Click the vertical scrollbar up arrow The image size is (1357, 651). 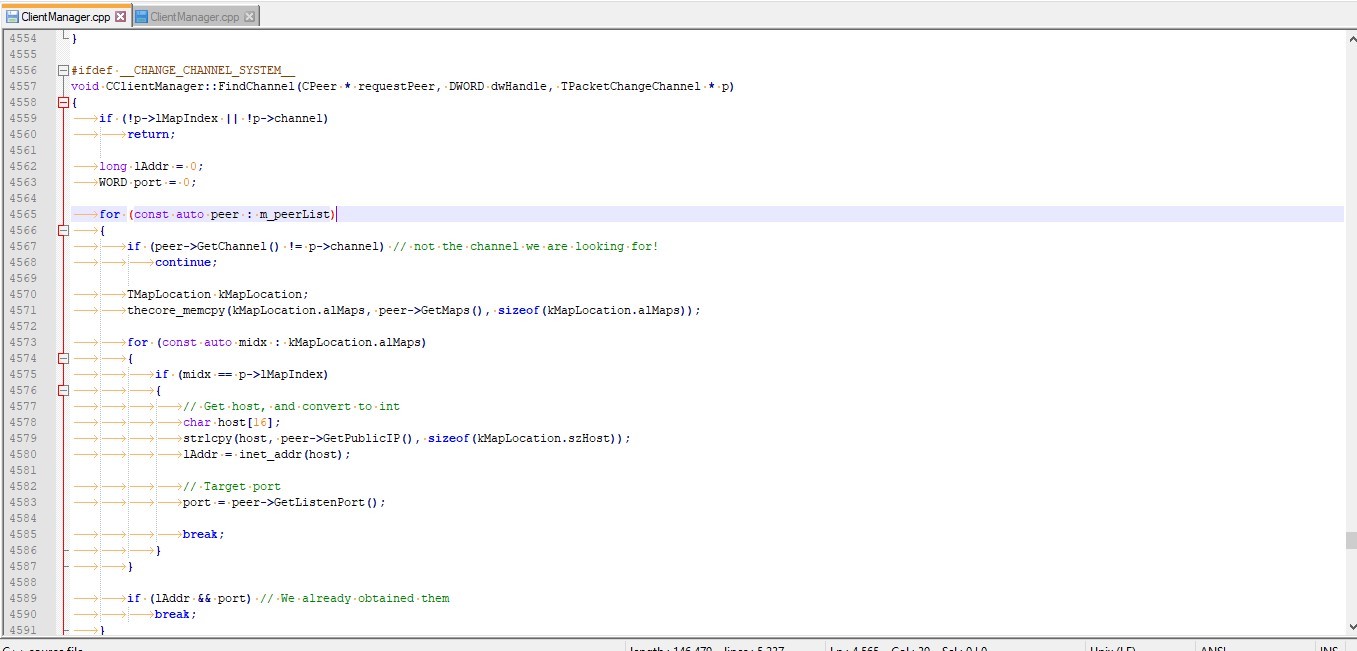1351,37
